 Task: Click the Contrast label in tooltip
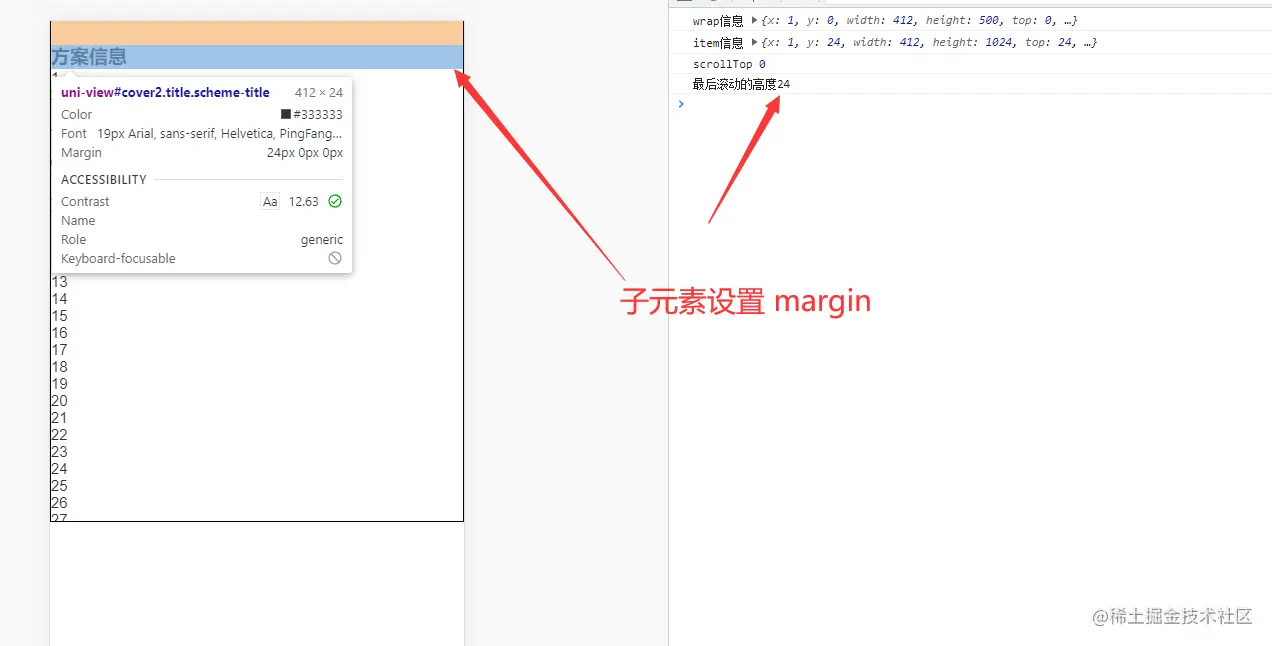[x=85, y=201]
